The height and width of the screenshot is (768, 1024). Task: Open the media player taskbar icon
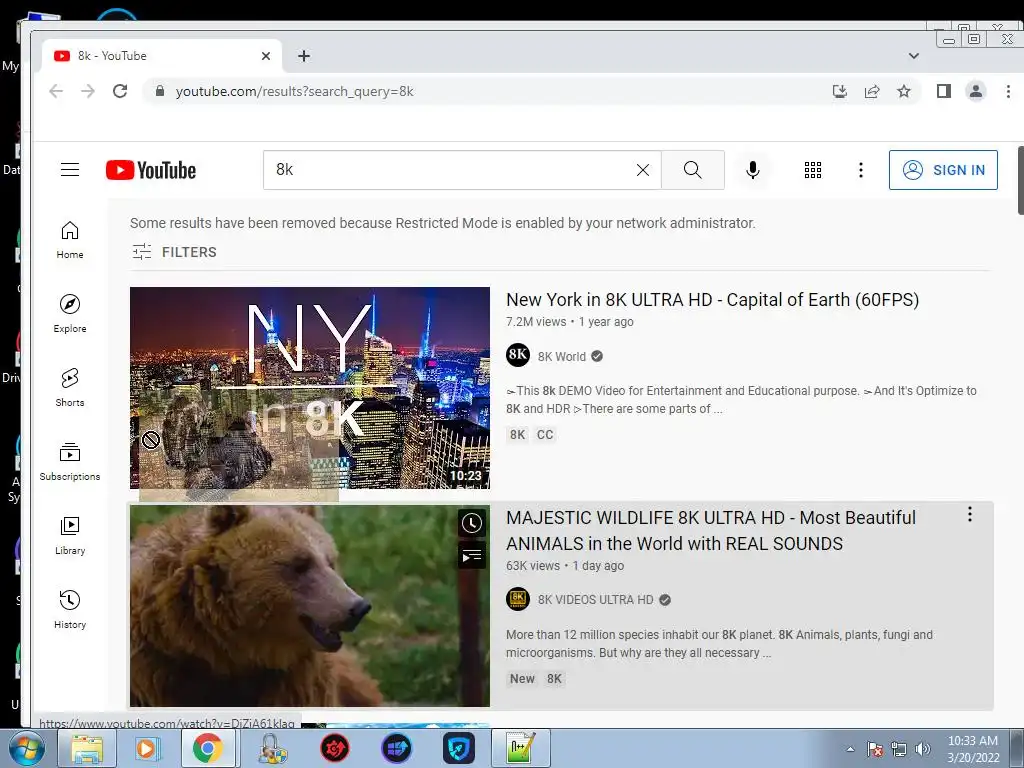pyautogui.click(x=147, y=748)
